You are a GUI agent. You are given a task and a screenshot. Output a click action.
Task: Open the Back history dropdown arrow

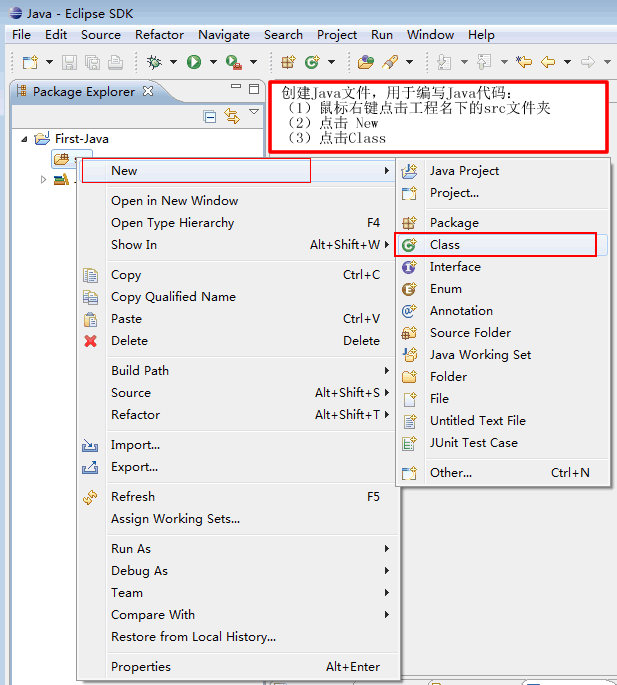click(x=567, y=62)
